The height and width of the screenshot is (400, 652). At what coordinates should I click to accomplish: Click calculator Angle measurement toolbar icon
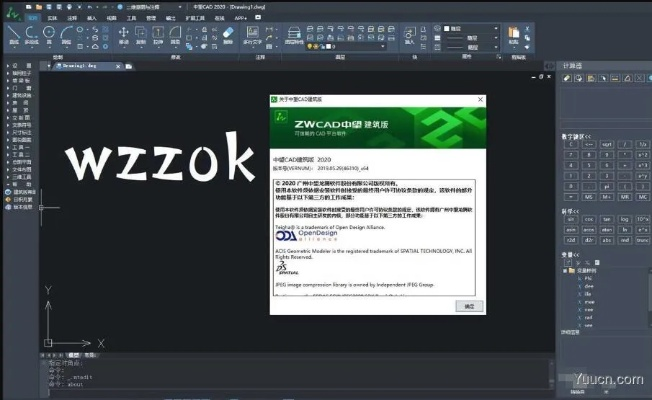(627, 78)
